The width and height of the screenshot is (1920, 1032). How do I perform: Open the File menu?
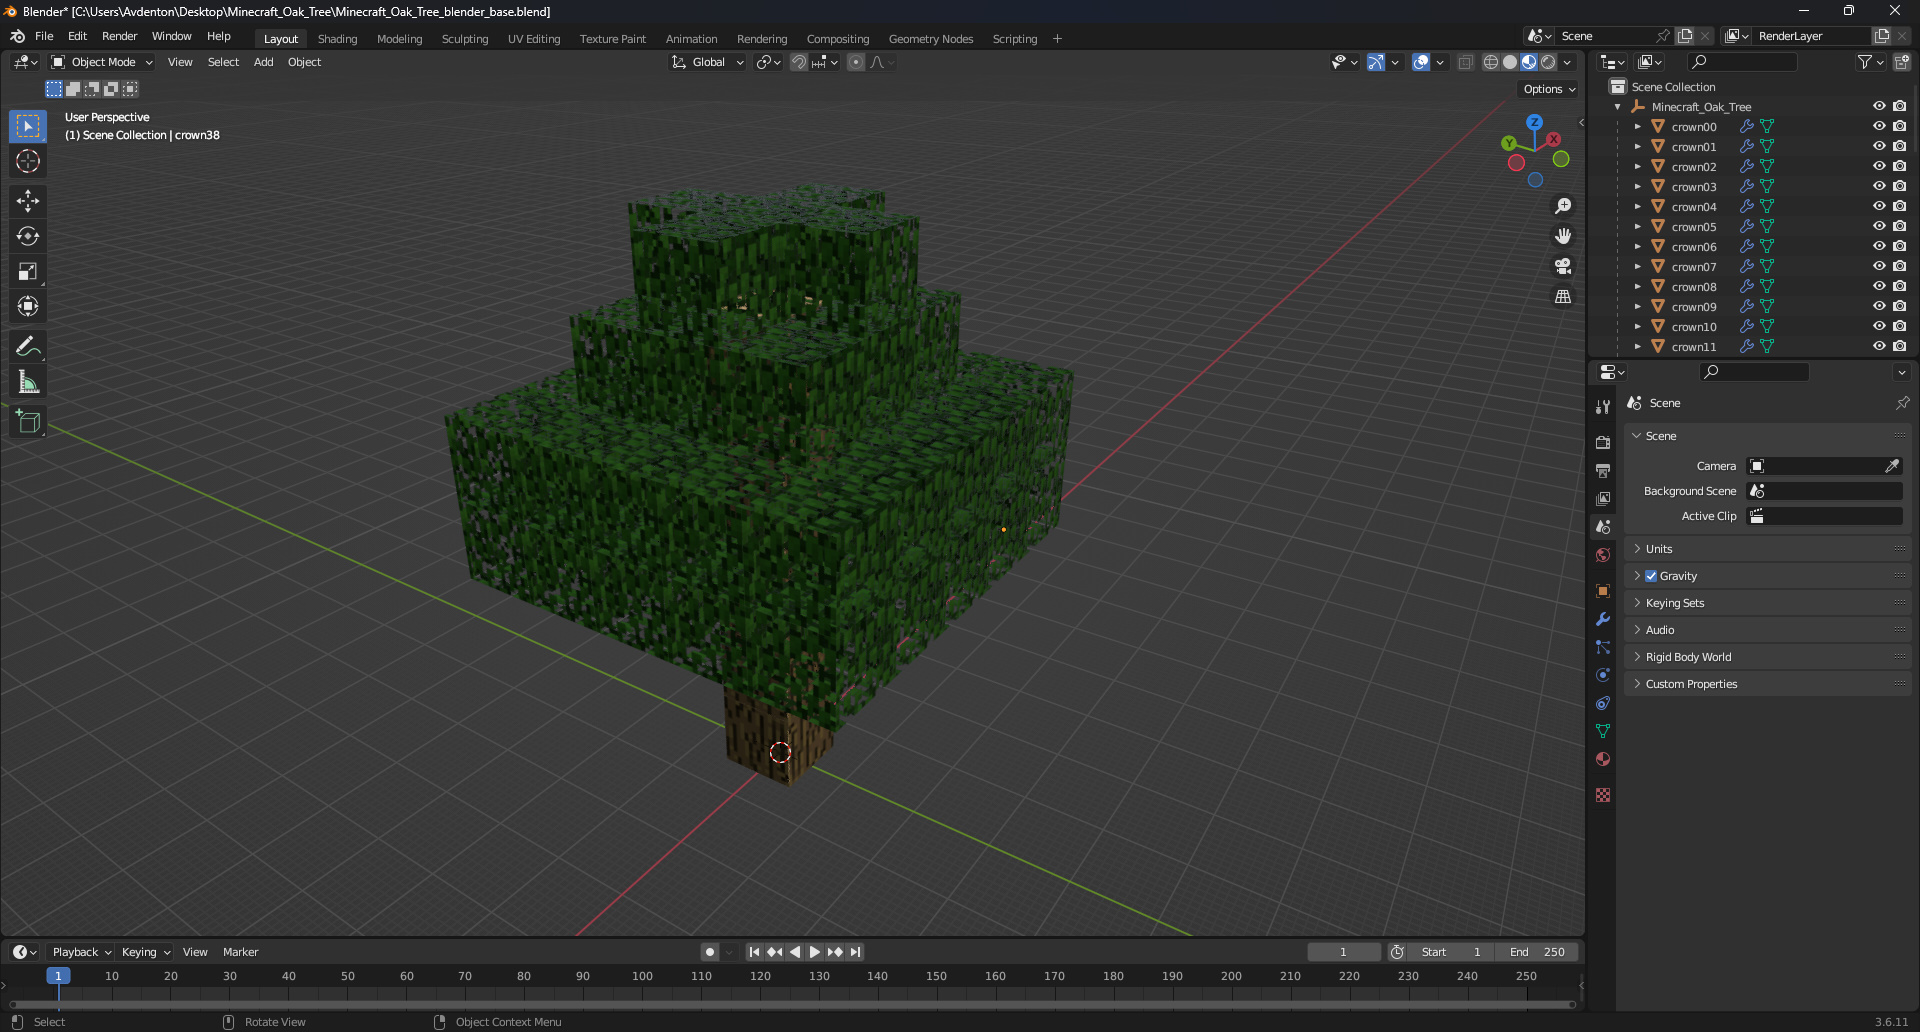pyautogui.click(x=44, y=36)
